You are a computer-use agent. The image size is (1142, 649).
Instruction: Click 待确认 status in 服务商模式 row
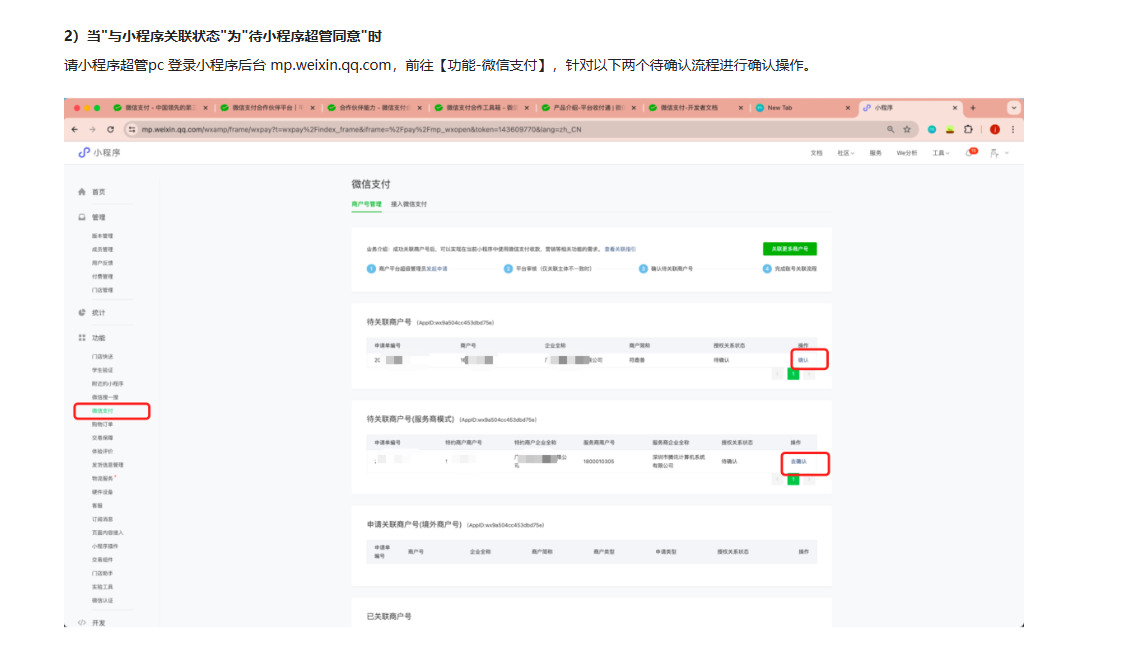(x=729, y=462)
